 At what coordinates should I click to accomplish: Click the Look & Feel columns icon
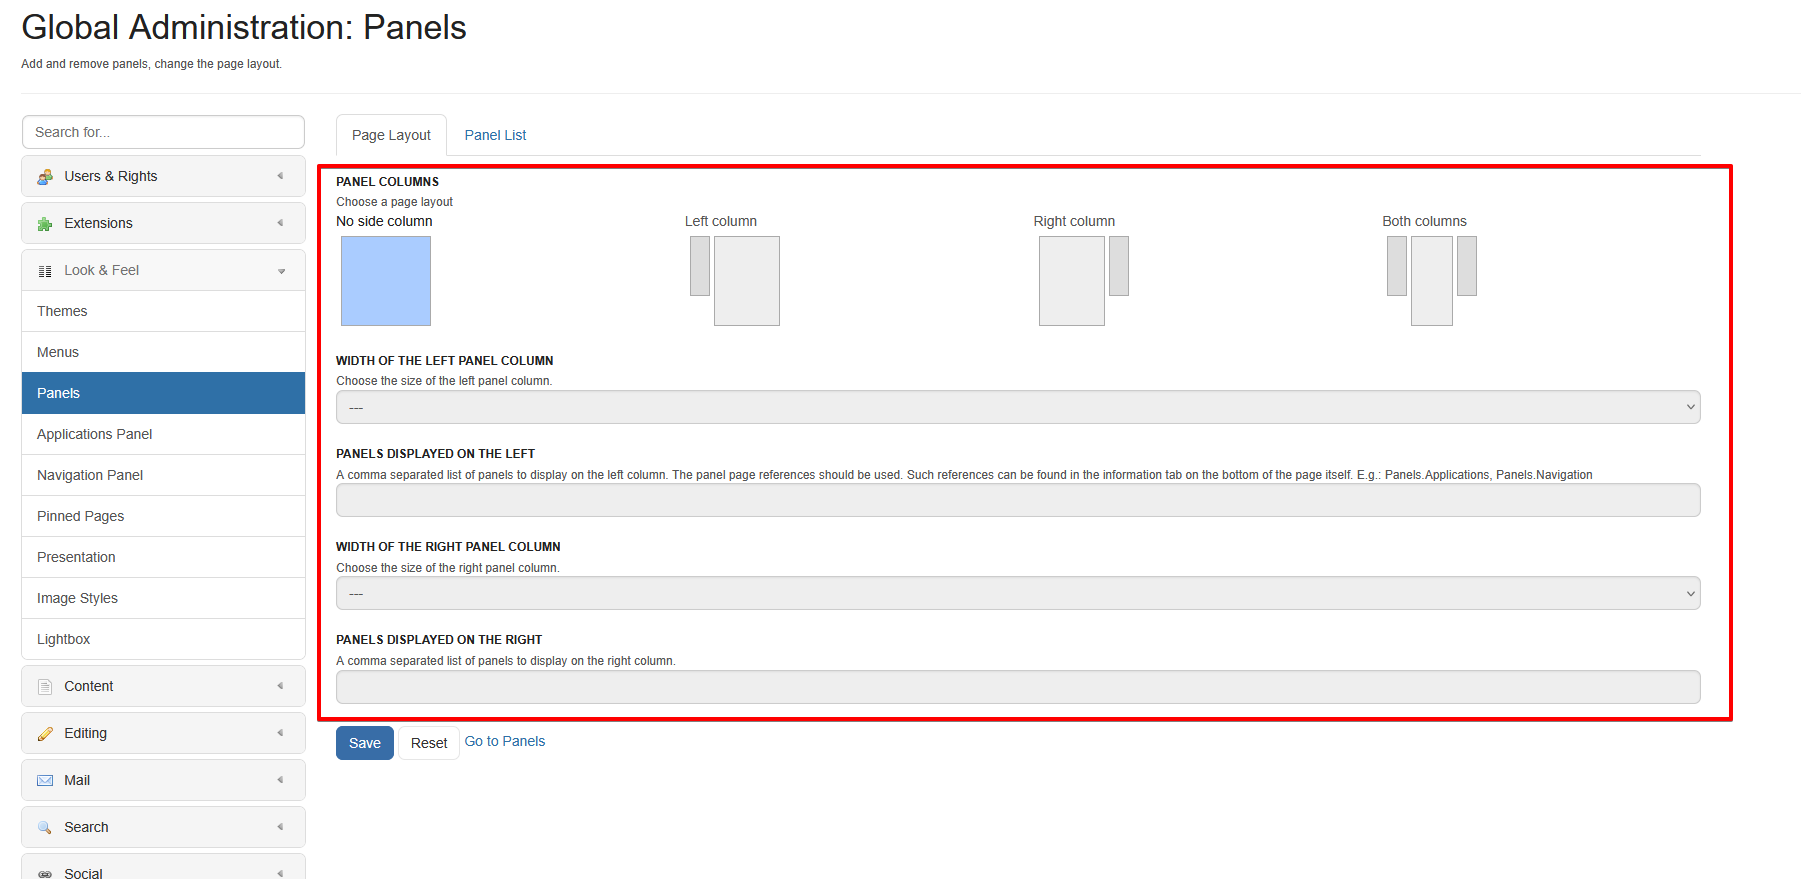45,271
